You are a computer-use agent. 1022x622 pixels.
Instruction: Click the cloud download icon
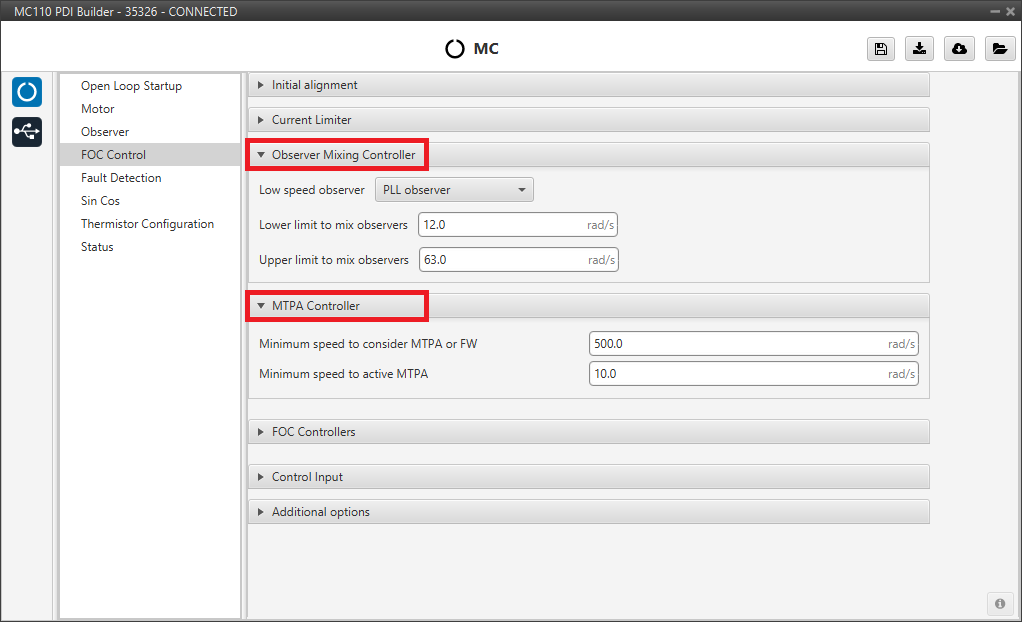[x=959, y=49]
